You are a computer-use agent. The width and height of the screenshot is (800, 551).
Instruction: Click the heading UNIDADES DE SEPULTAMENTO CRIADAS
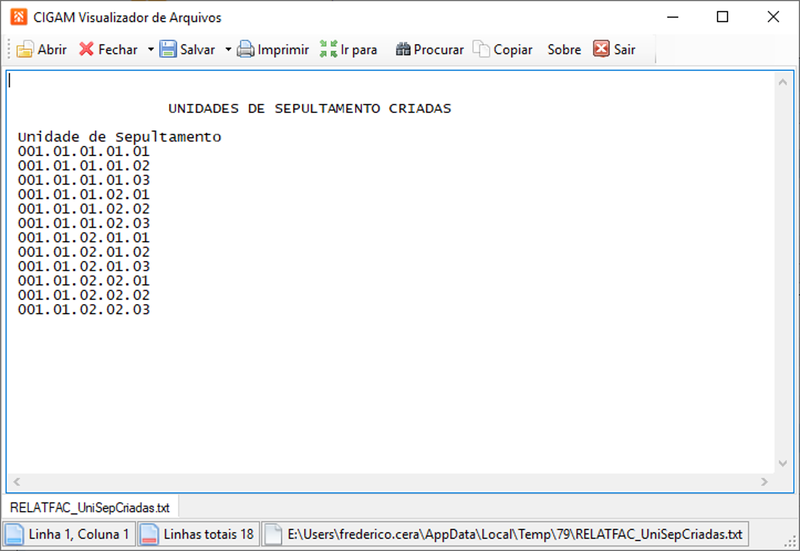(x=310, y=109)
